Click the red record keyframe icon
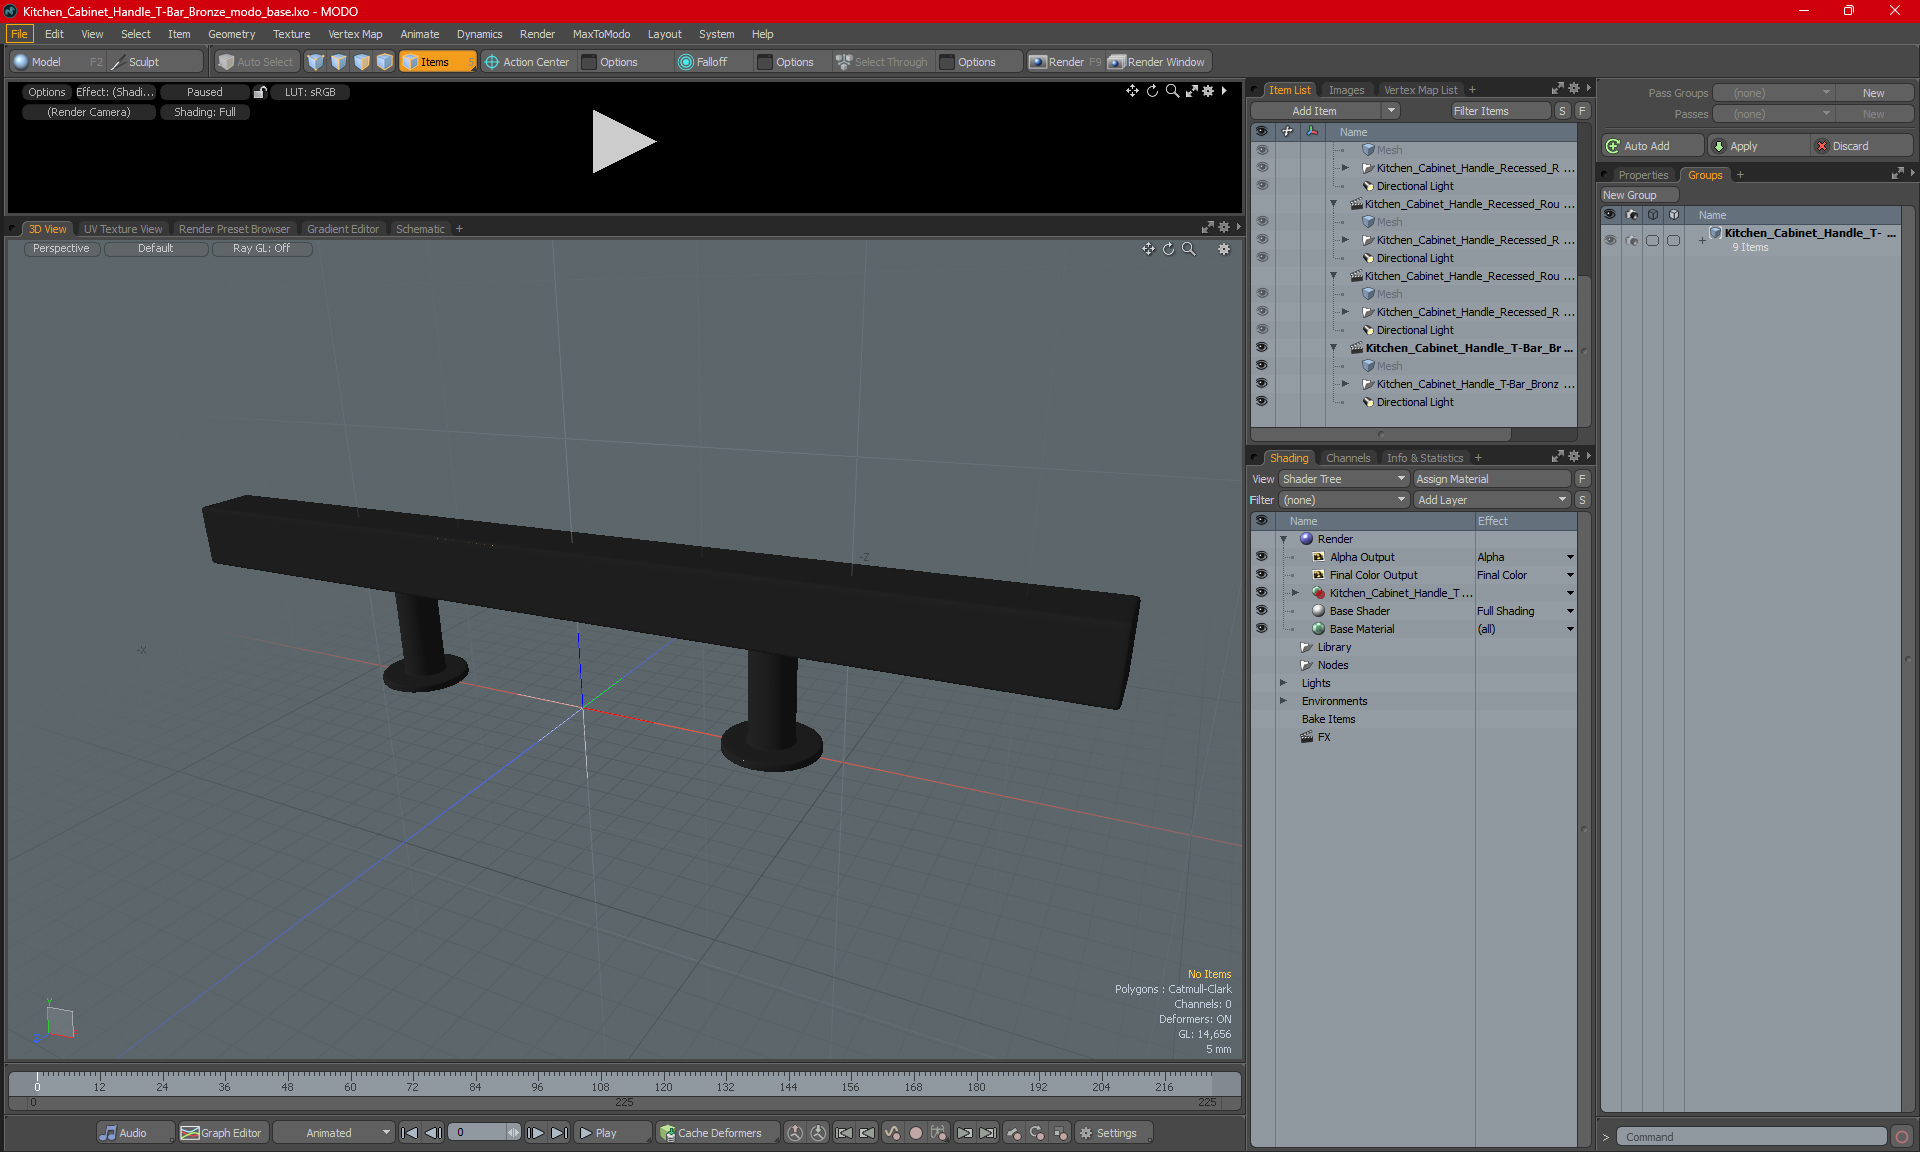Screen dimensions: 1920x1152 click(x=915, y=1133)
